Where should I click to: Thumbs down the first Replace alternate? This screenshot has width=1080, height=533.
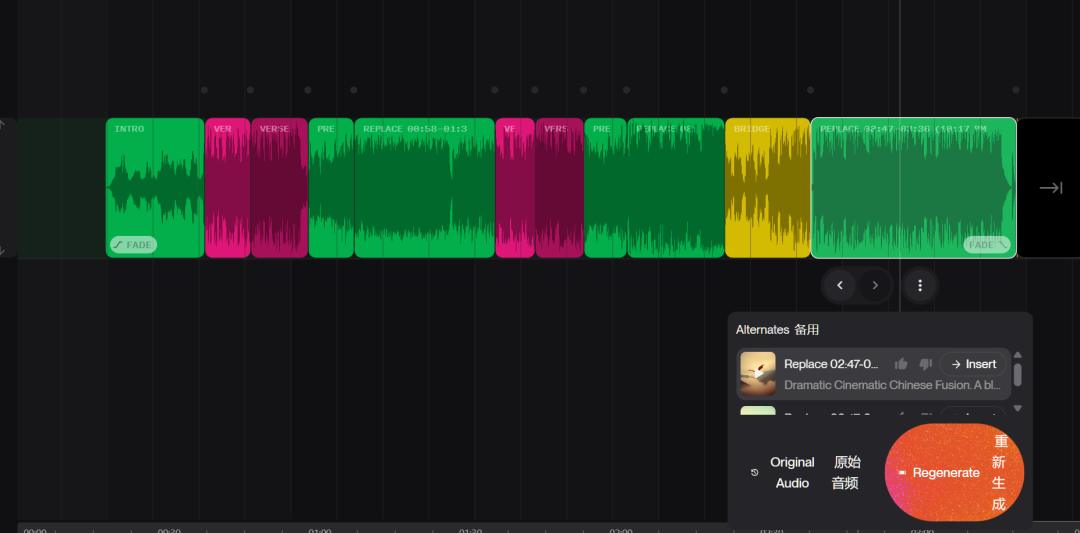925,364
